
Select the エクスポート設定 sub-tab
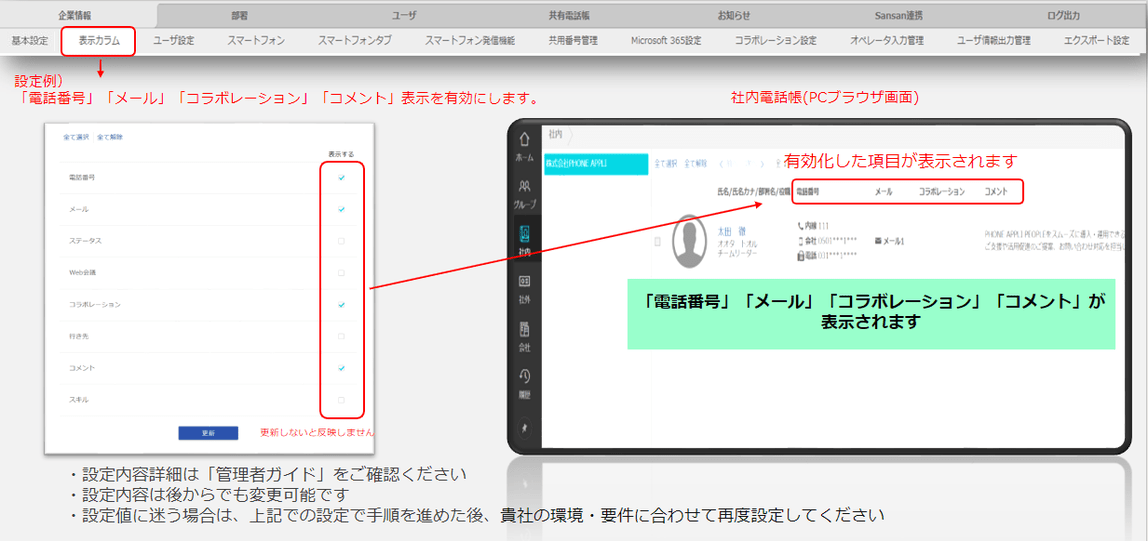tap(1097, 41)
